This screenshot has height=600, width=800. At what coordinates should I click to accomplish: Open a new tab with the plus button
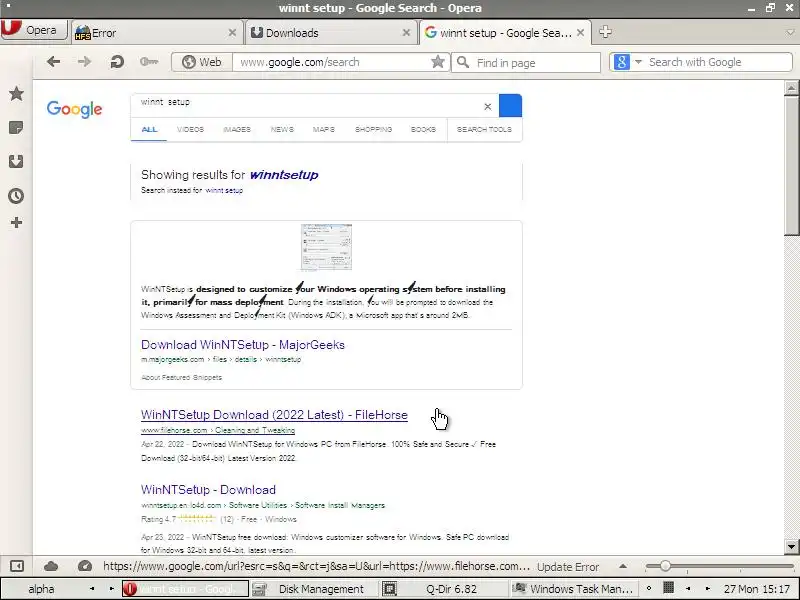(x=605, y=32)
